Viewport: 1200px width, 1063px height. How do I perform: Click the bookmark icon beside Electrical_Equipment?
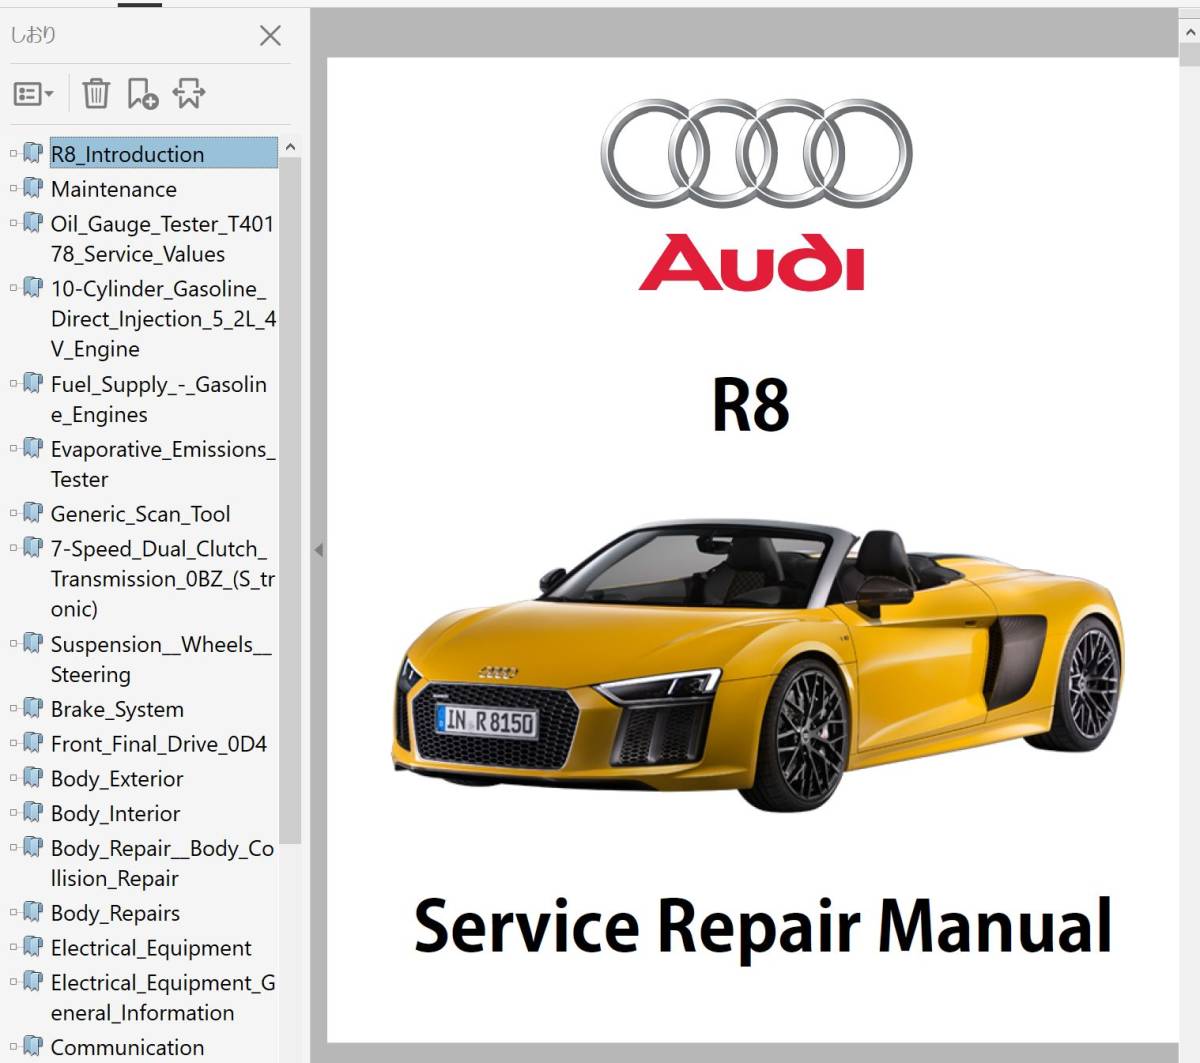pyautogui.click(x=33, y=947)
